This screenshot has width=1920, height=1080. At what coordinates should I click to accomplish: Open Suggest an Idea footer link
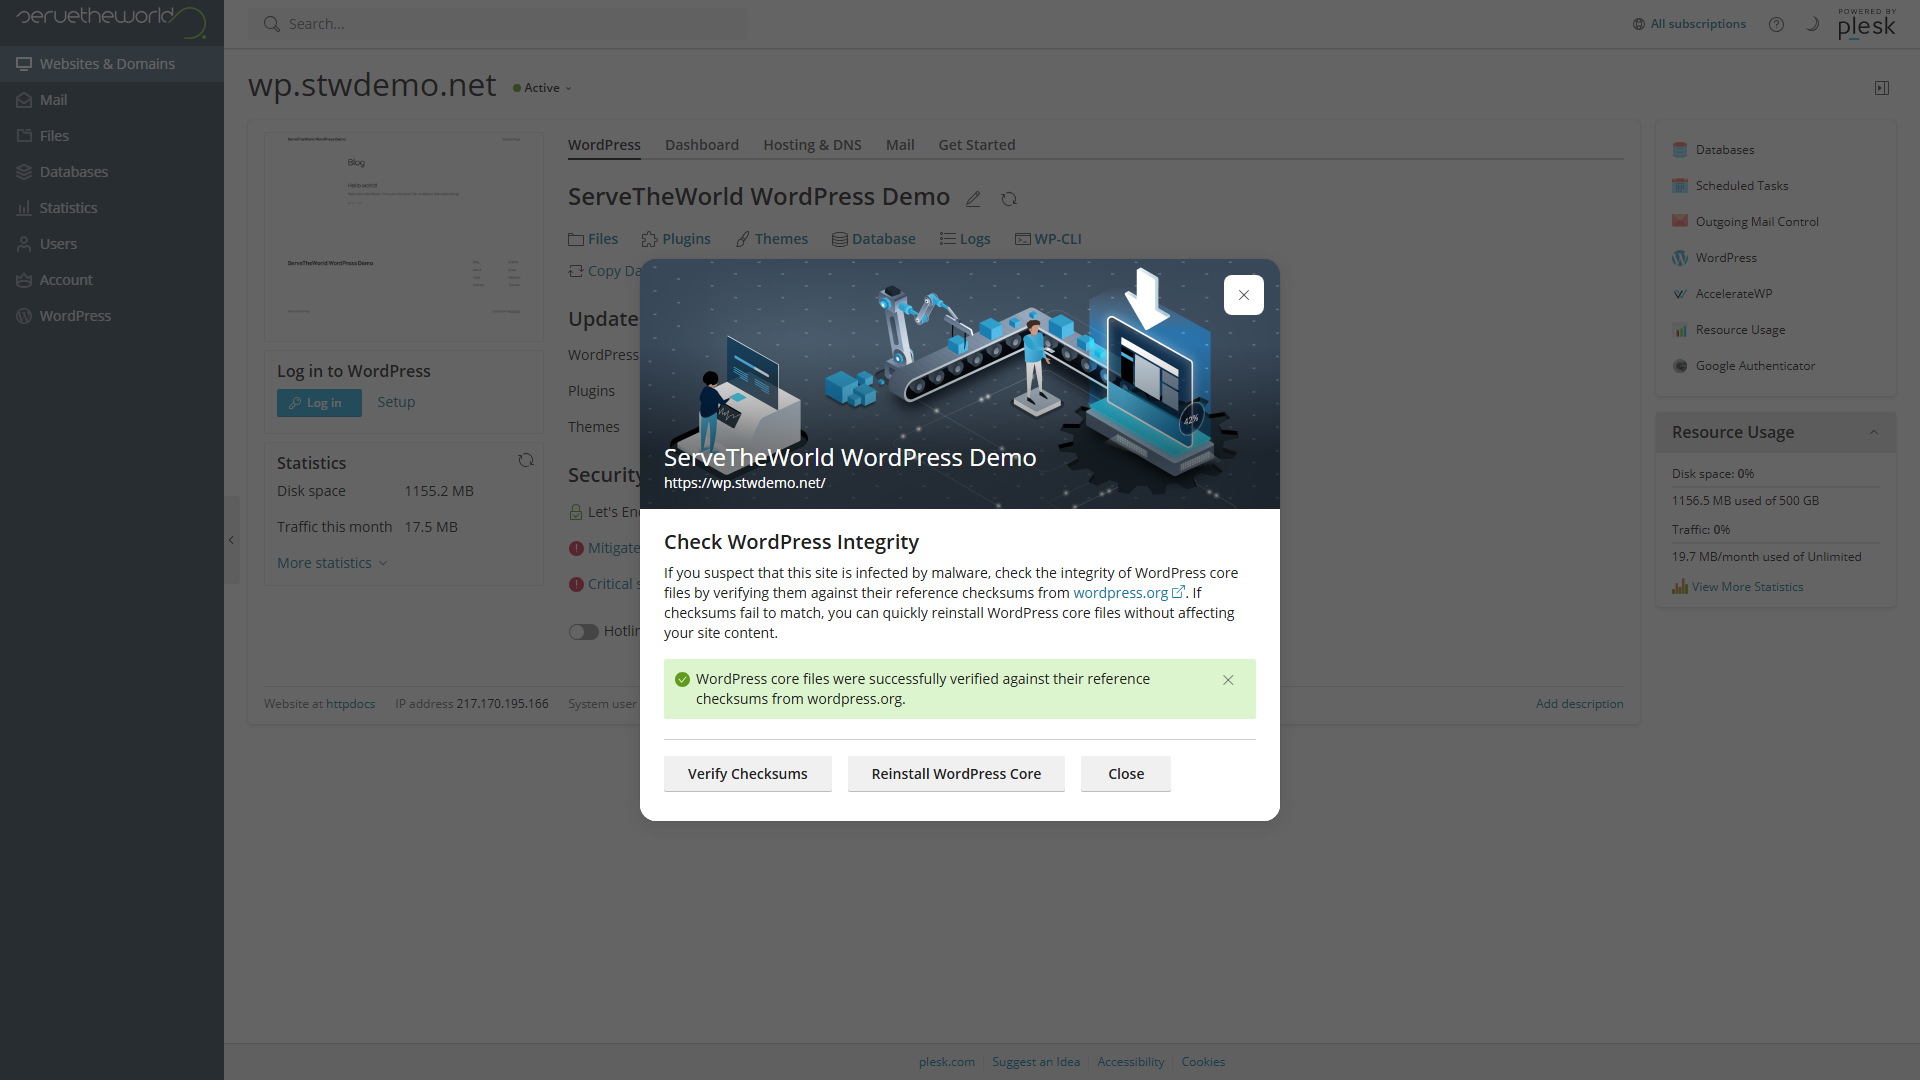(x=1036, y=1062)
